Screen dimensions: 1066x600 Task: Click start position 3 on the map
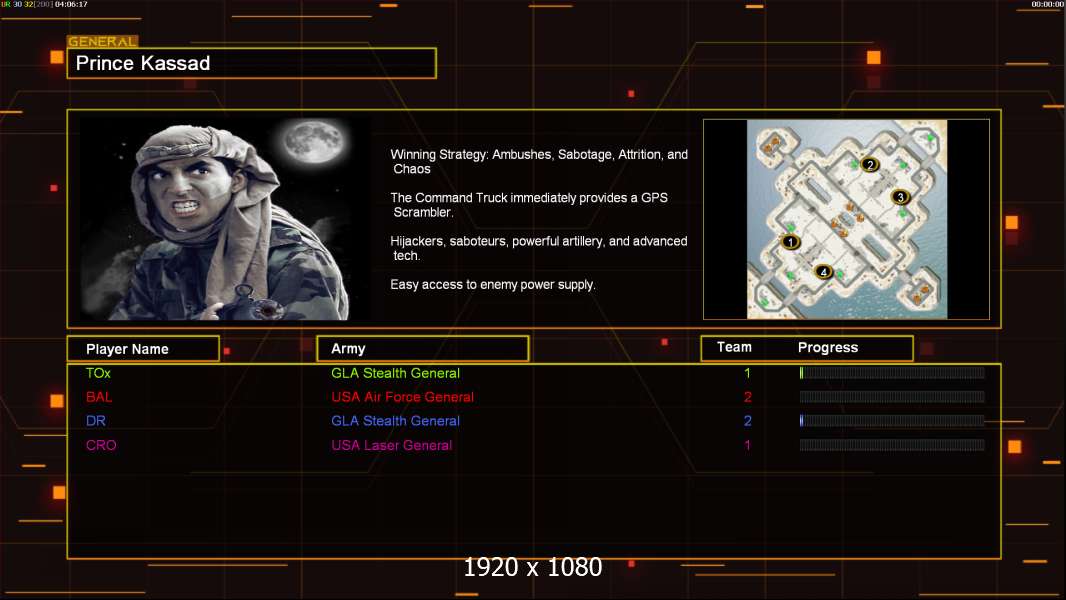point(900,197)
